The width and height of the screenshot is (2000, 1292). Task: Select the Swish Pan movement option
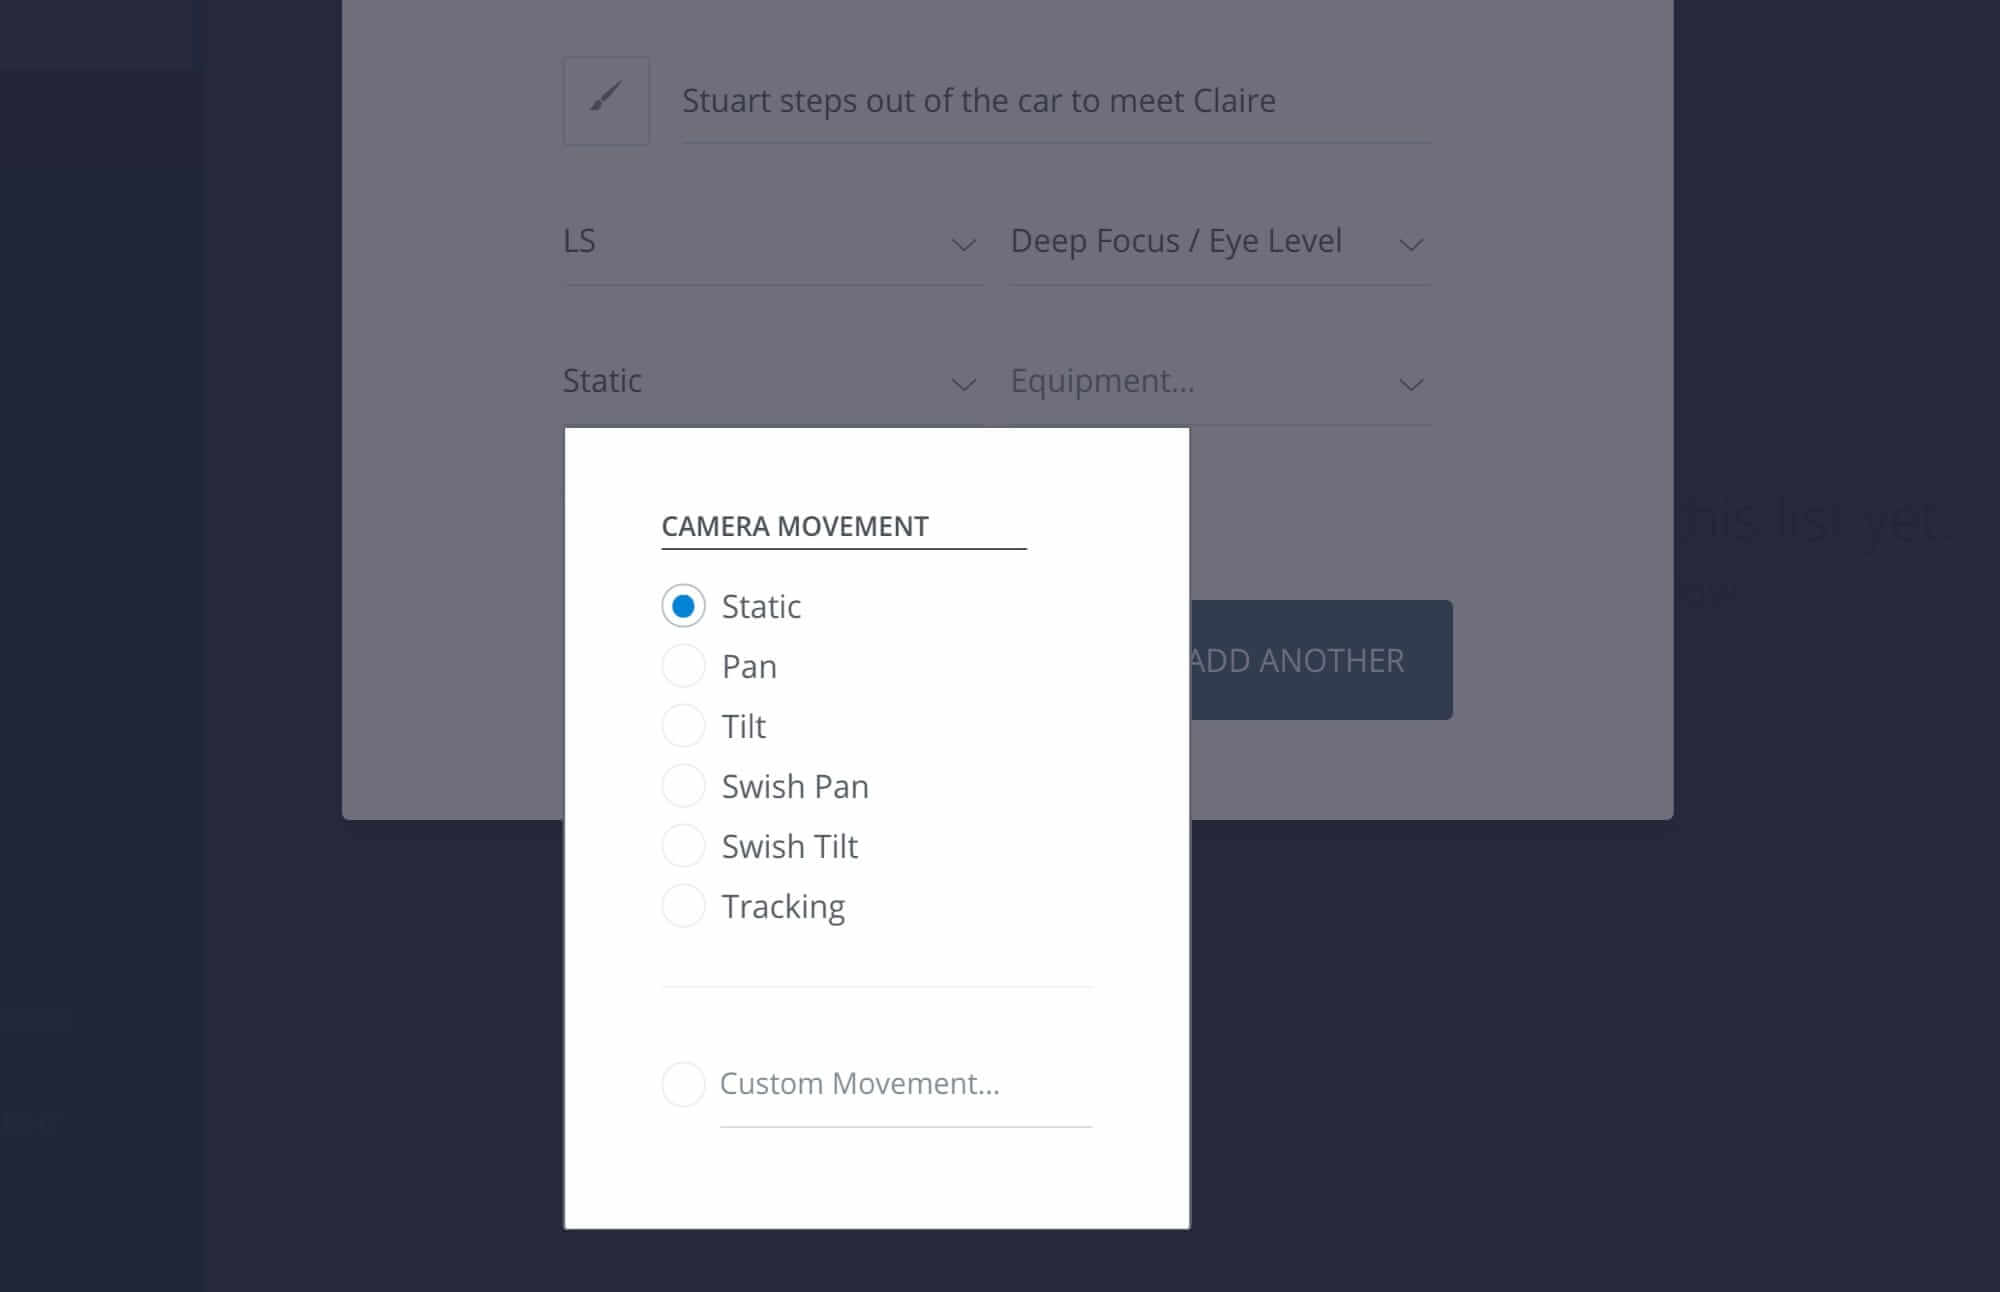[684, 785]
